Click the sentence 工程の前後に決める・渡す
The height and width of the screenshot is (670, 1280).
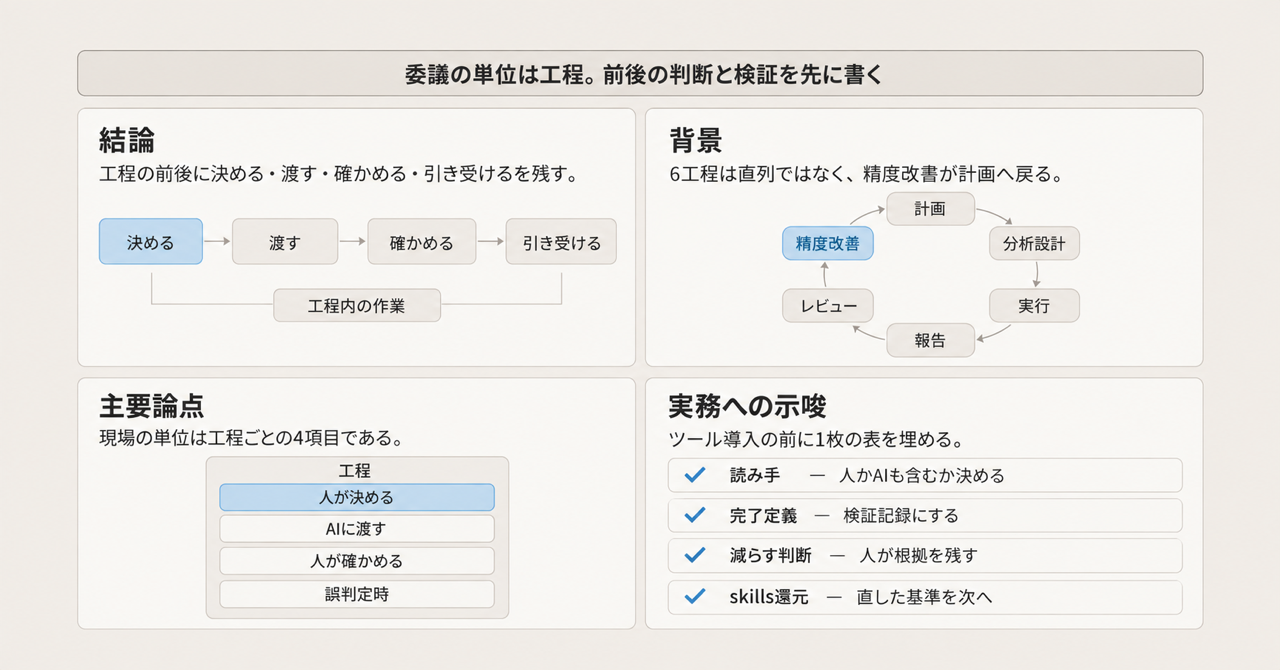click(339, 174)
